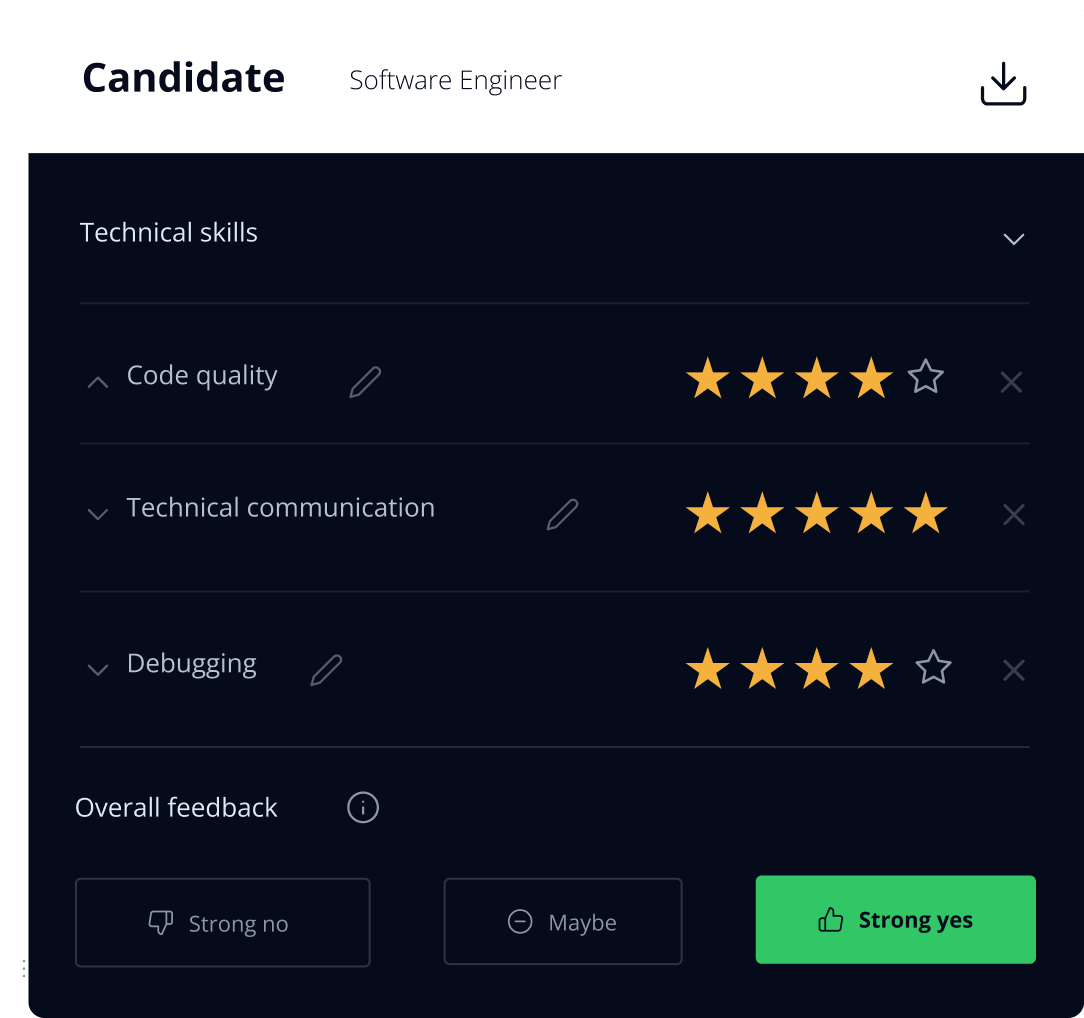Collapse the Technical skills section
Viewport: 1084px width, 1018px height.
[x=1013, y=239]
